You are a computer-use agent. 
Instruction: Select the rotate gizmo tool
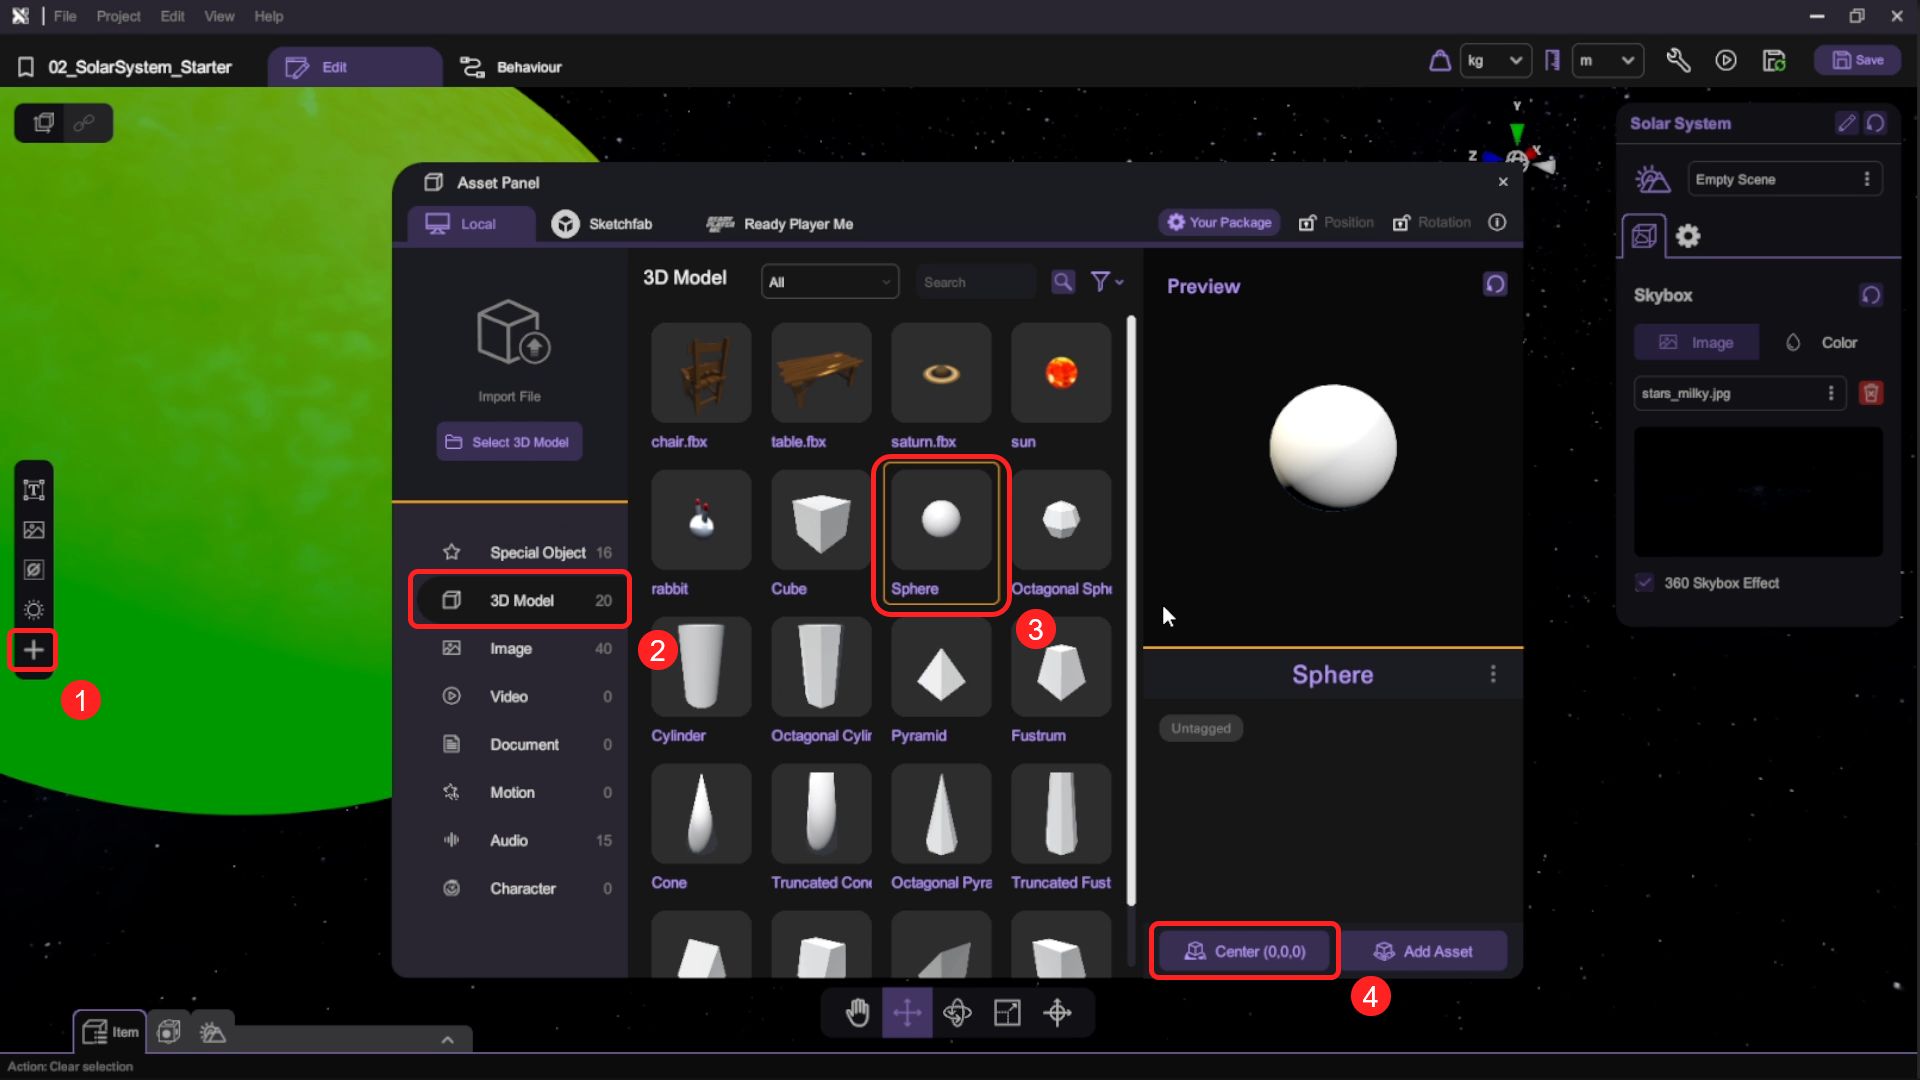(x=957, y=1013)
